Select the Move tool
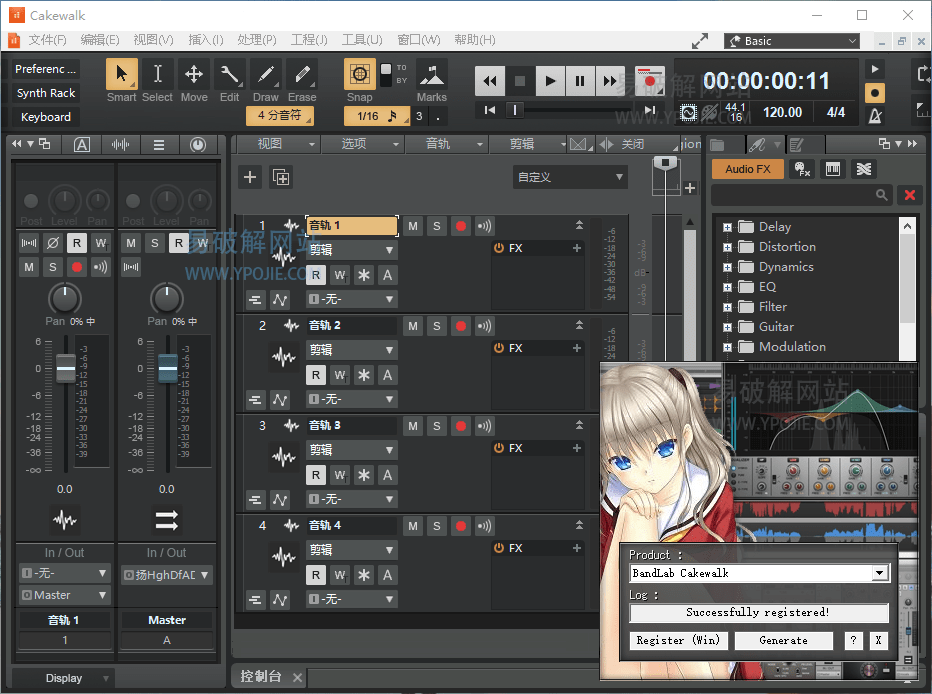Image resolution: width=932 pixels, height=694 pixels. (194, 75)
